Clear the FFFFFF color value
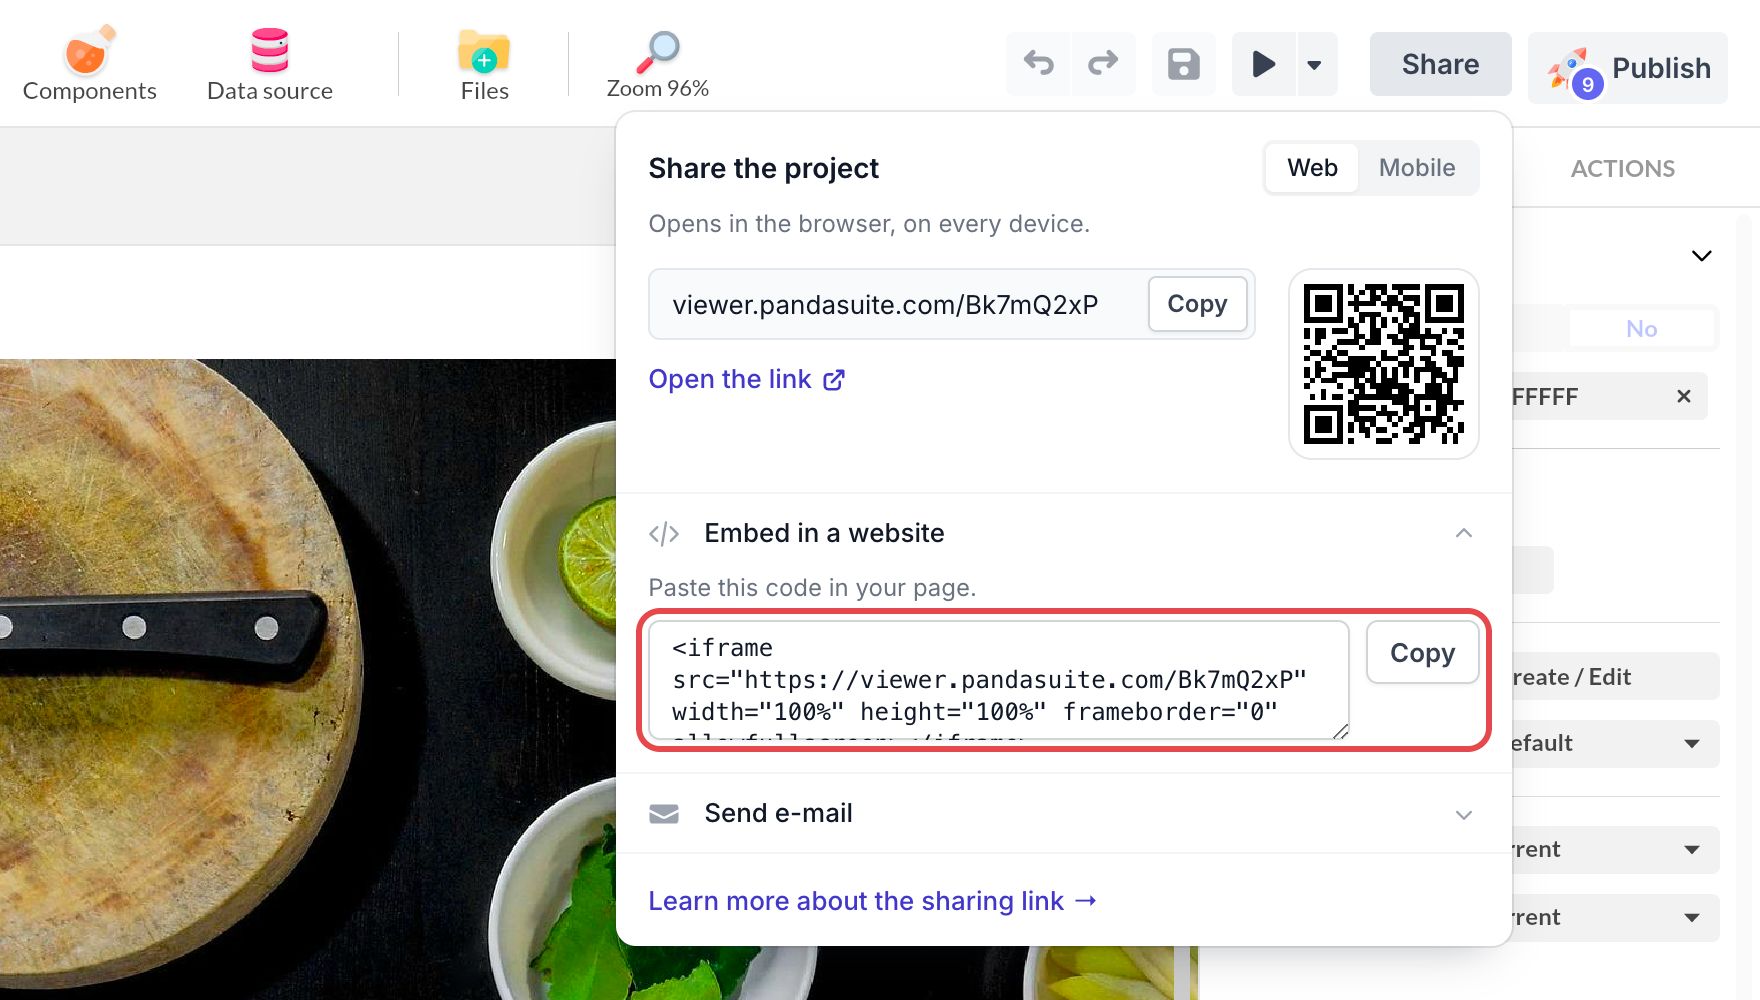This screenshot has width=1760, height=1000. [1684, 396]
